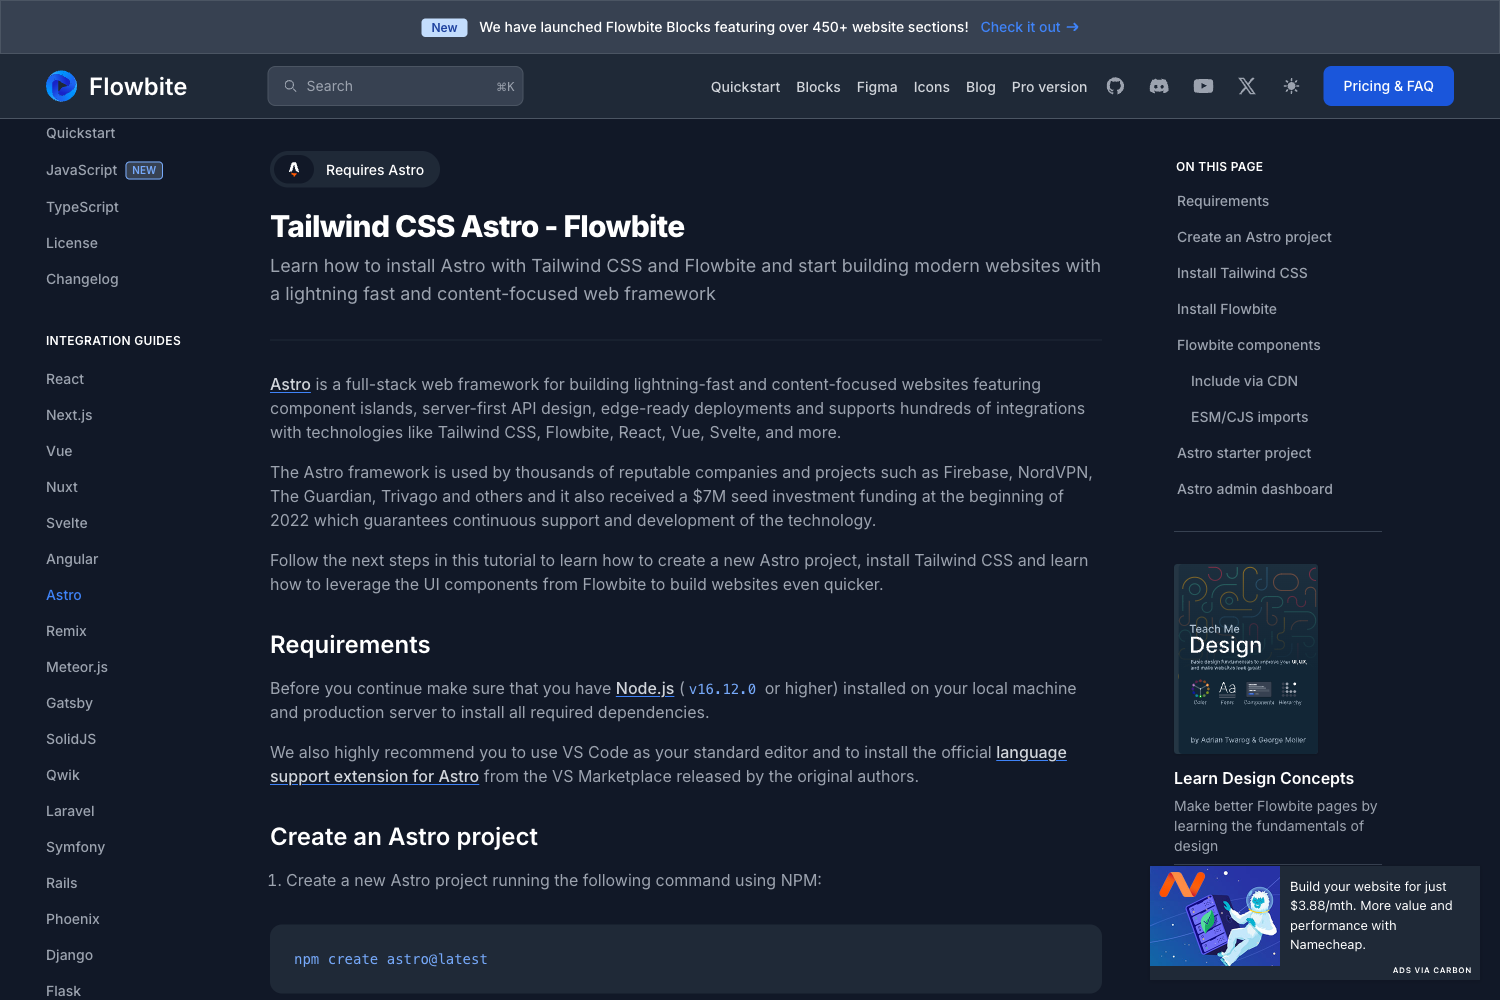The height and width of the screenshot is (1000, 1500).
Task: Open the Figma navigation menu item
Action: pyautogui.click(x=877, y=87)
